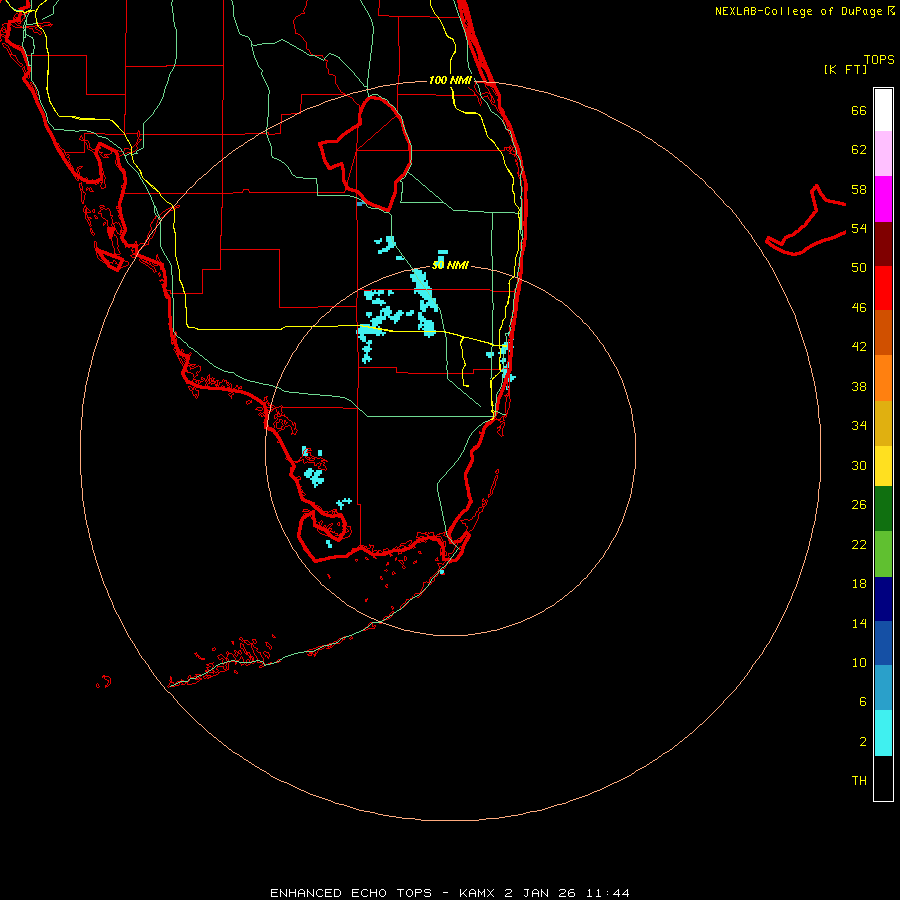Click legend value 54
900x900 pixels.
point(859,228)
